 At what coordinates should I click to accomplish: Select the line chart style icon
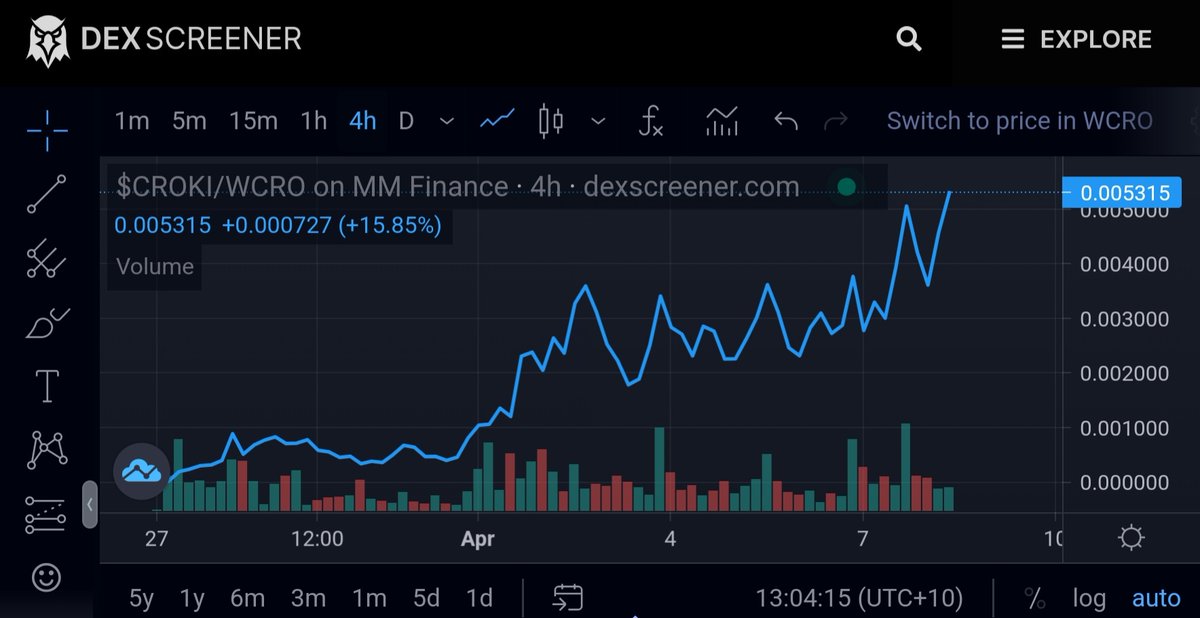tap(497, 121)
